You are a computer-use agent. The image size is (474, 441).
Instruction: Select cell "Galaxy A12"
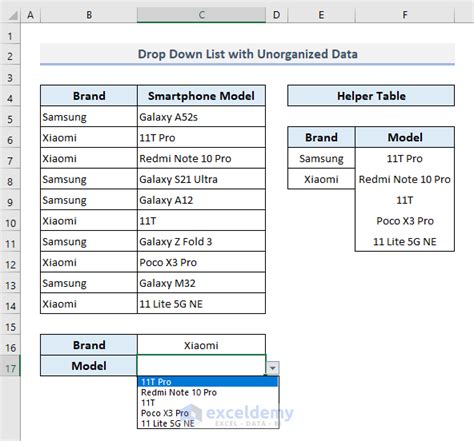tap(201, 200)
